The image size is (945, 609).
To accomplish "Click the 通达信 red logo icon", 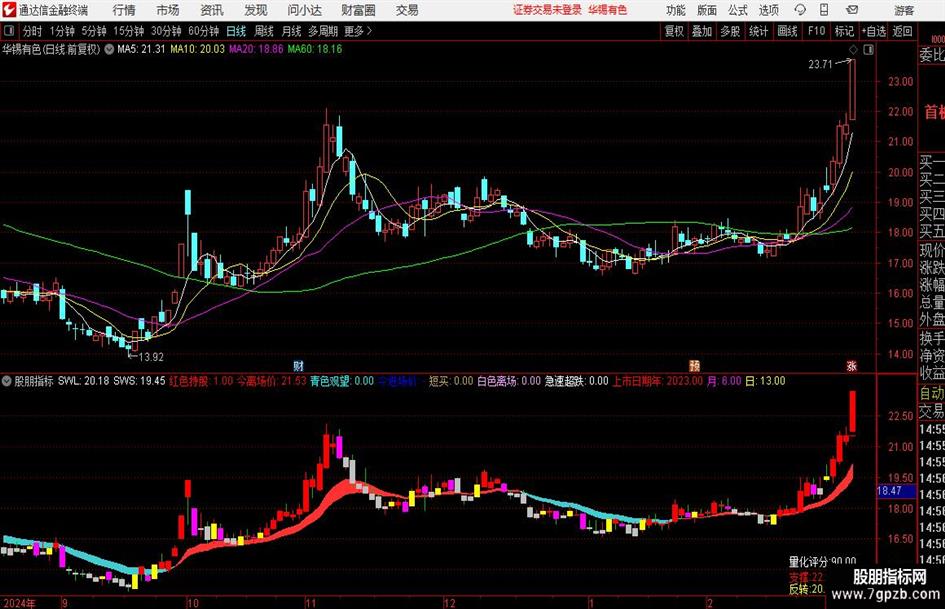I will tap(9, 10).
